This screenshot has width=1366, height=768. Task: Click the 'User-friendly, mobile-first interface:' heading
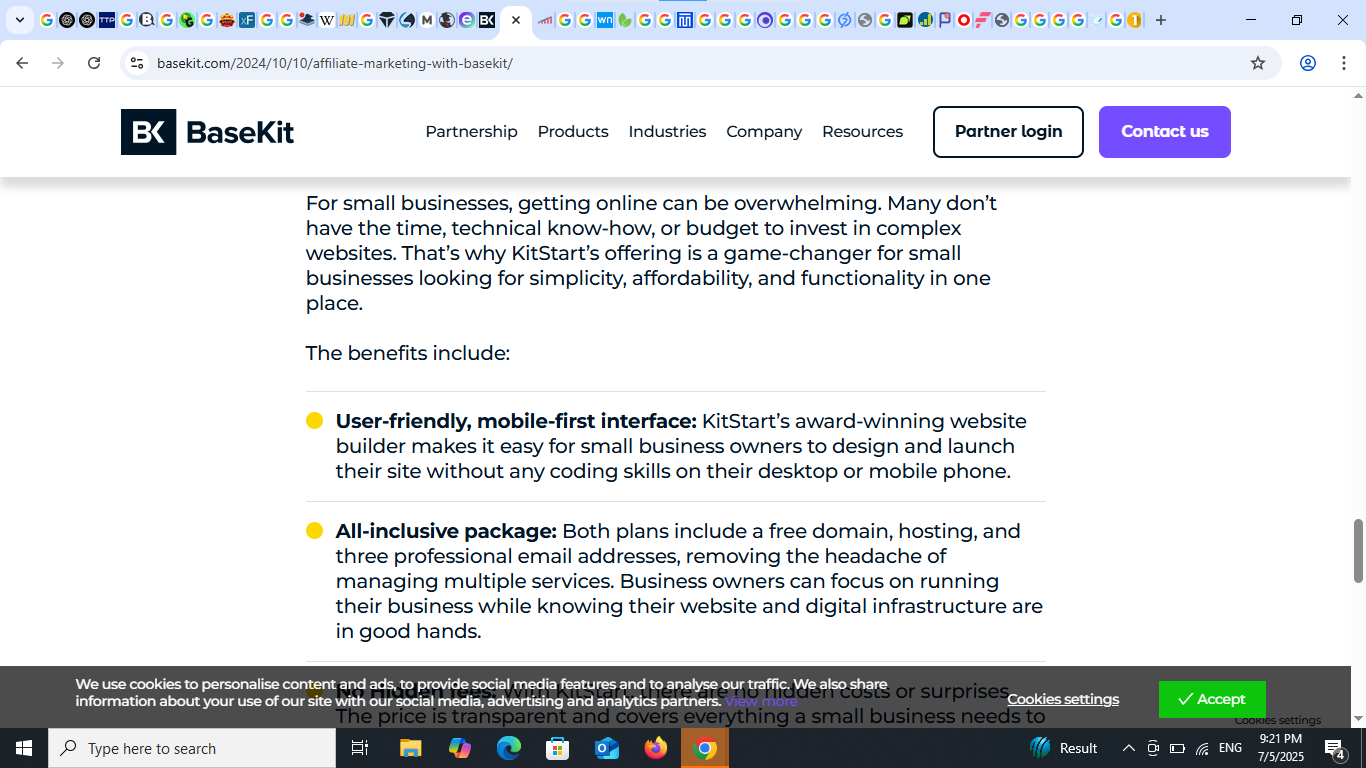(x=516, y=421)
